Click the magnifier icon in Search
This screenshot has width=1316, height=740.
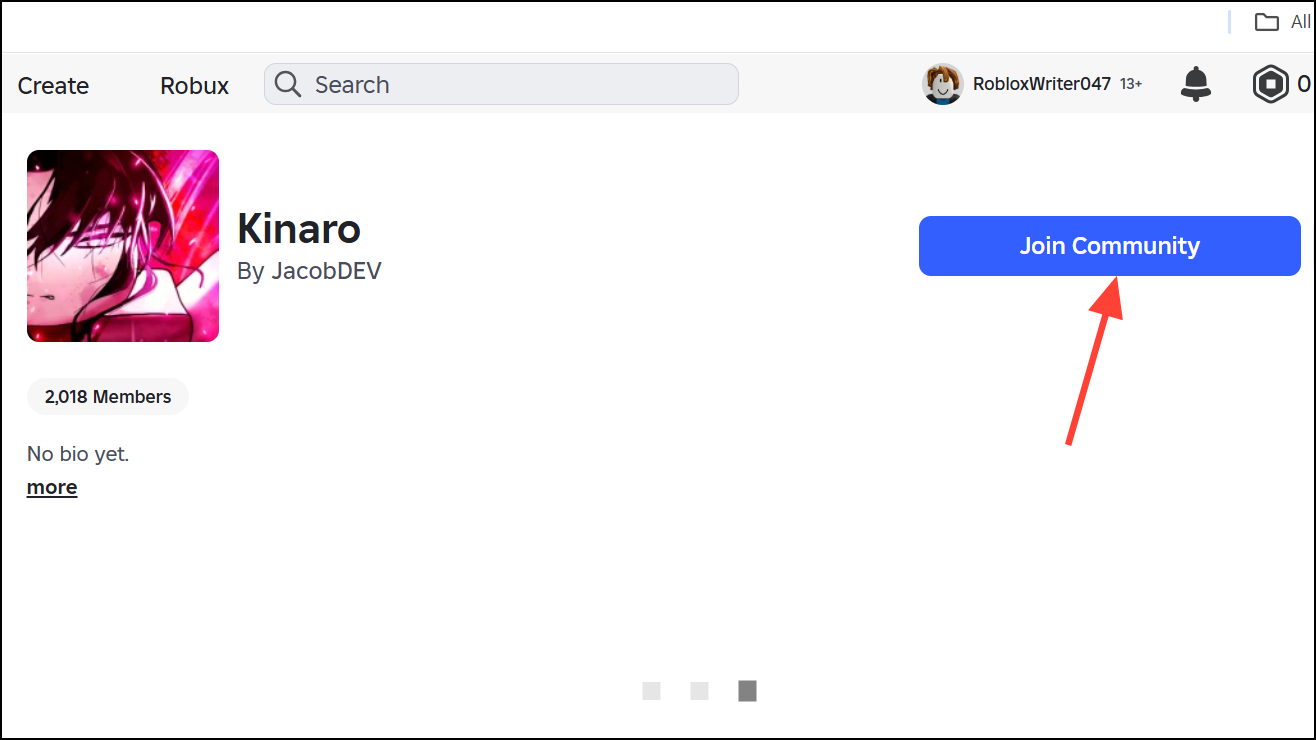288,84
